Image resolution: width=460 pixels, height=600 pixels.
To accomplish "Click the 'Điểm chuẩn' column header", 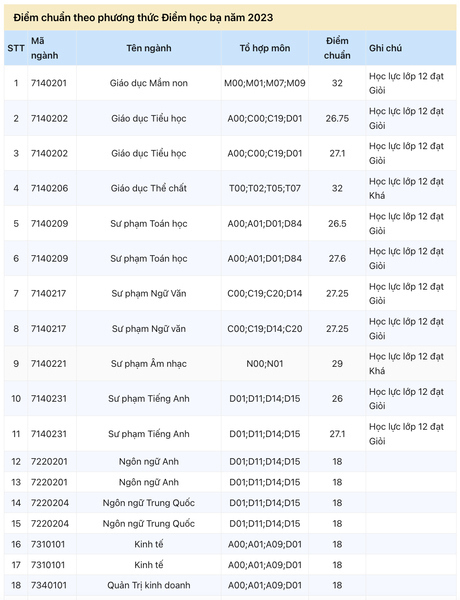I will coord(337,48).
